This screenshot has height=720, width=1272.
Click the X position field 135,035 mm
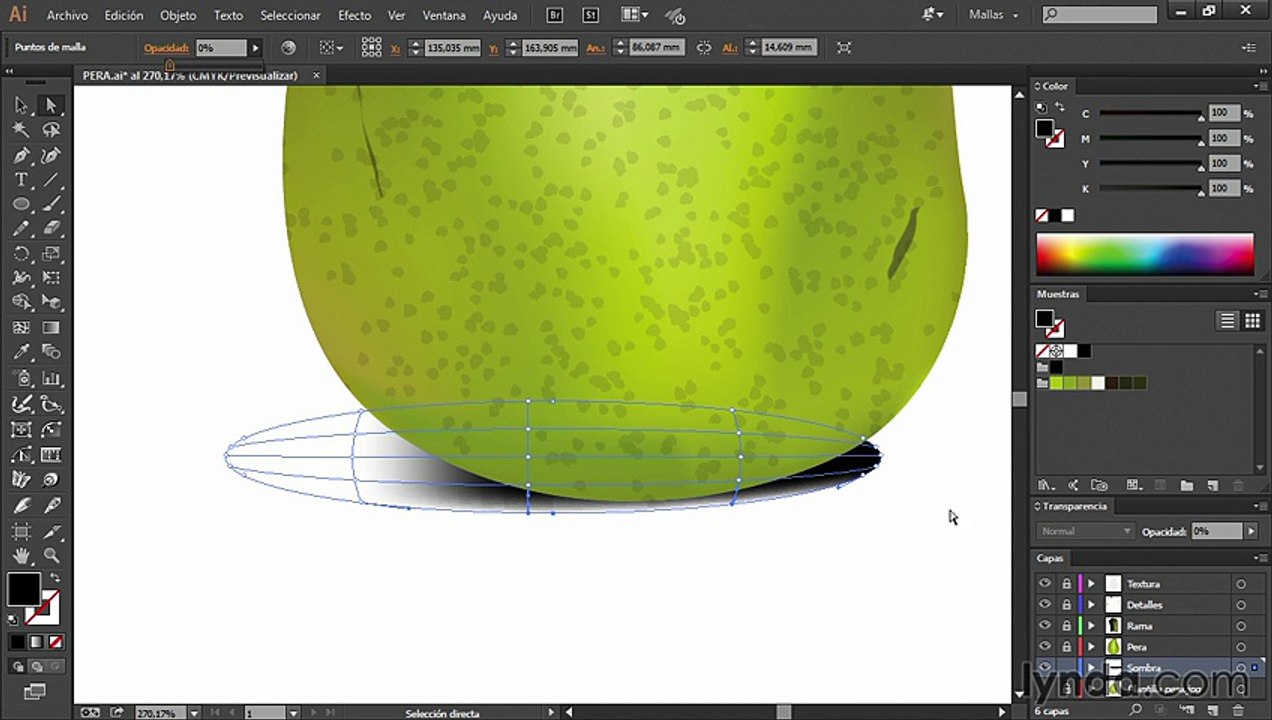453,48
